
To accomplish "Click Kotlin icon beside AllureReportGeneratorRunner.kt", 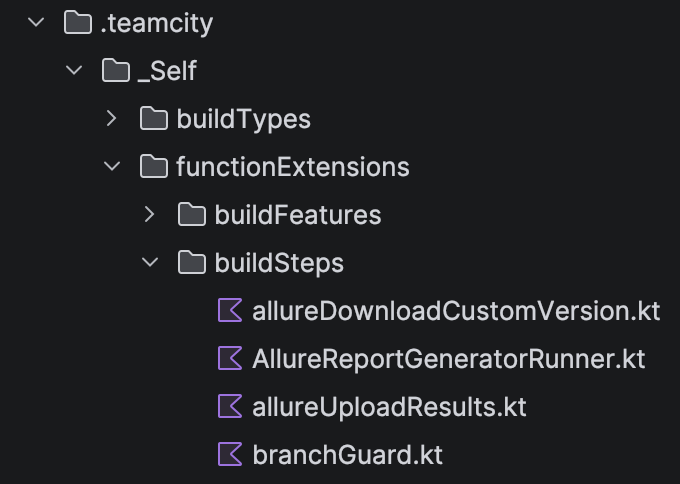I will (x=230, y=358).
